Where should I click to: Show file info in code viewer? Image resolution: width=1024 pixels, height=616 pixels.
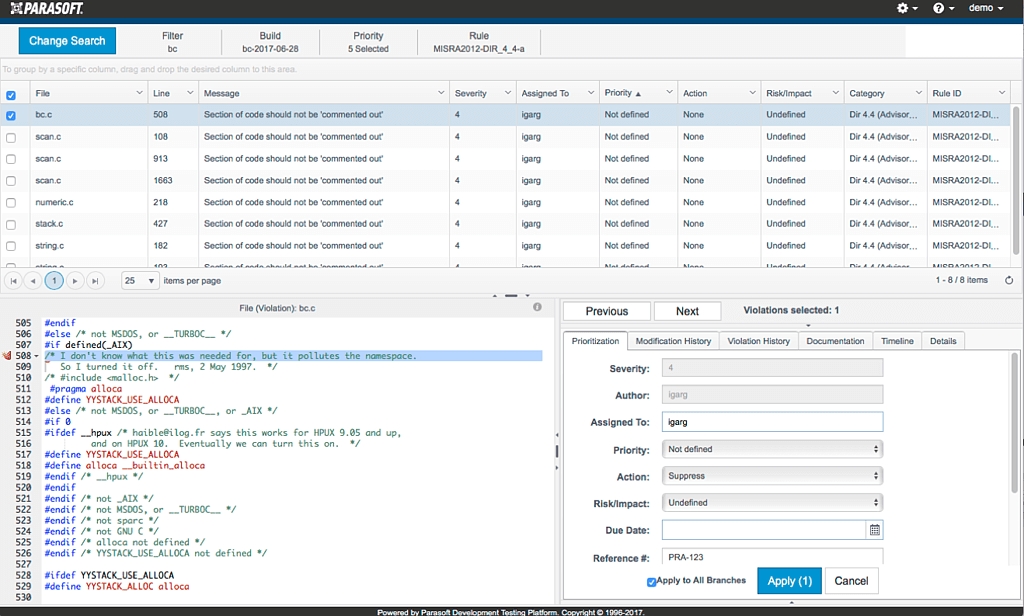coord(537,307)
